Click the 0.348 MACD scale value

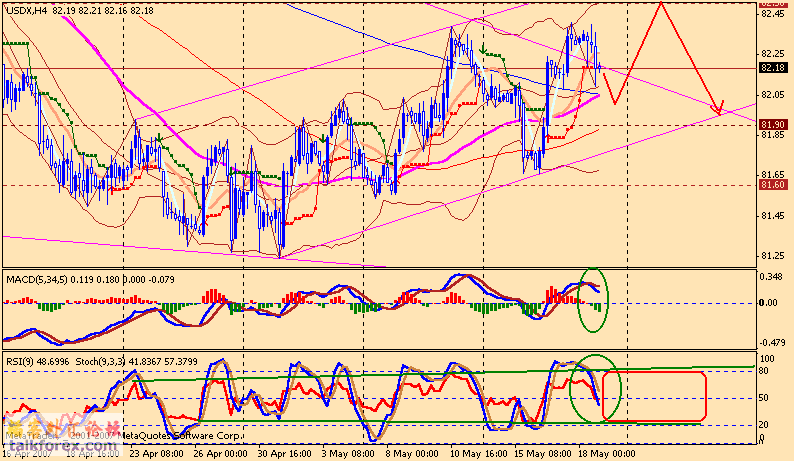pos(772,277)
